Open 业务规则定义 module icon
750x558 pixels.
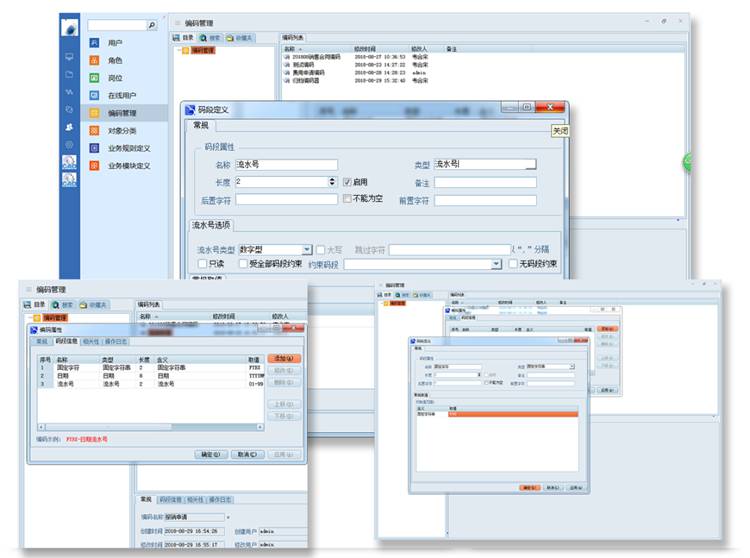95,148
